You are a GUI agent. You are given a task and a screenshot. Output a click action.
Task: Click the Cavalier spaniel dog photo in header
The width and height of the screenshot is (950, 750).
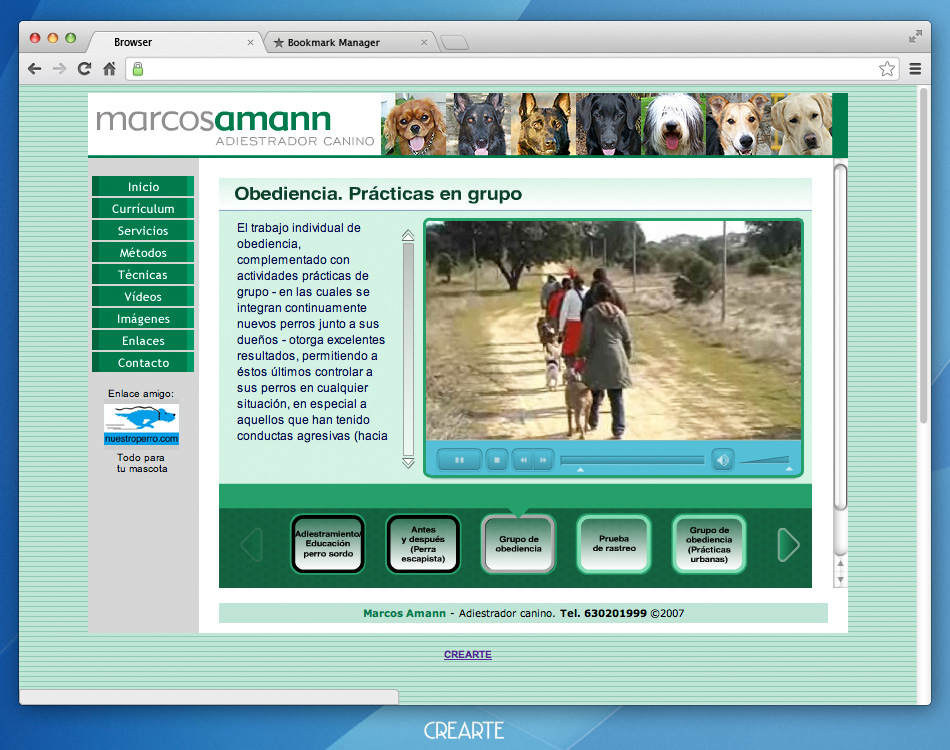415,125
